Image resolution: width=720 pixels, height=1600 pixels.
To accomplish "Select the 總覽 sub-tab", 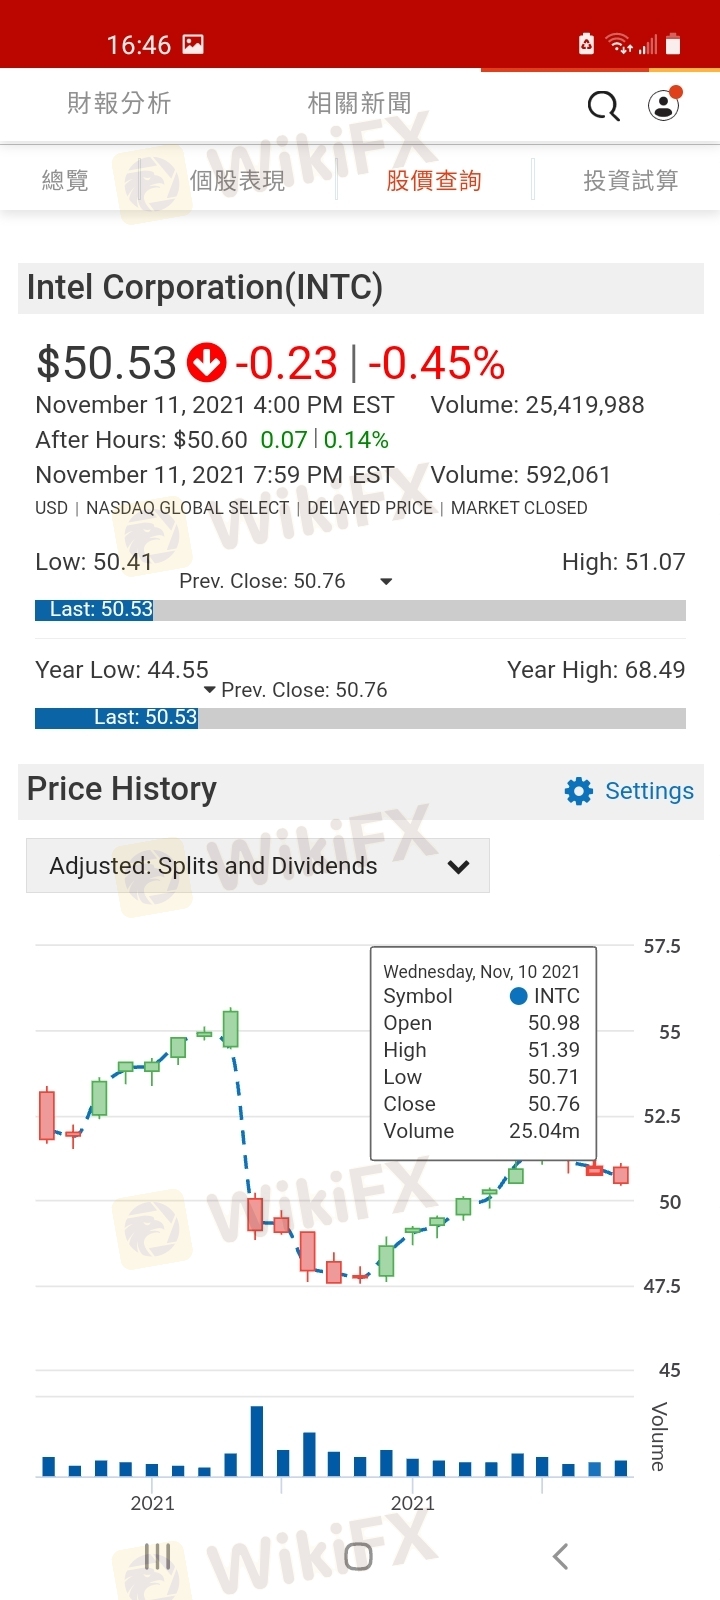I will (x=66, y=180).
